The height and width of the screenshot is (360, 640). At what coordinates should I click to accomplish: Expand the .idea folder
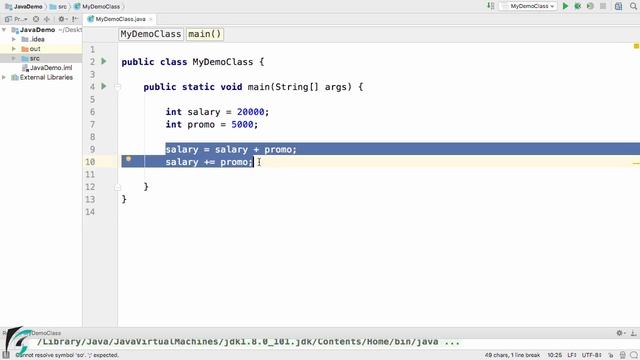pyautogui.click(x=14, y=39)
